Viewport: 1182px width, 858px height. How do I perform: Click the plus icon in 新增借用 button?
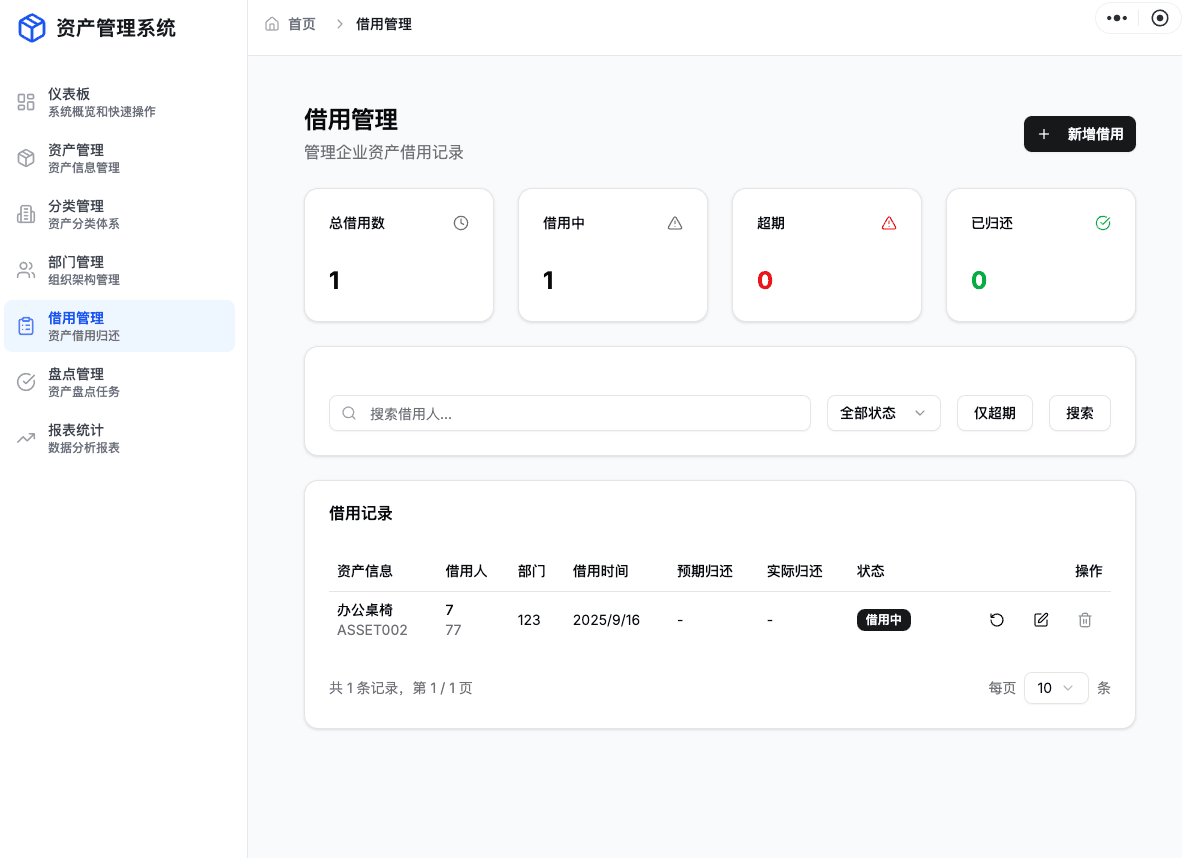click(x=1044, y=134)
